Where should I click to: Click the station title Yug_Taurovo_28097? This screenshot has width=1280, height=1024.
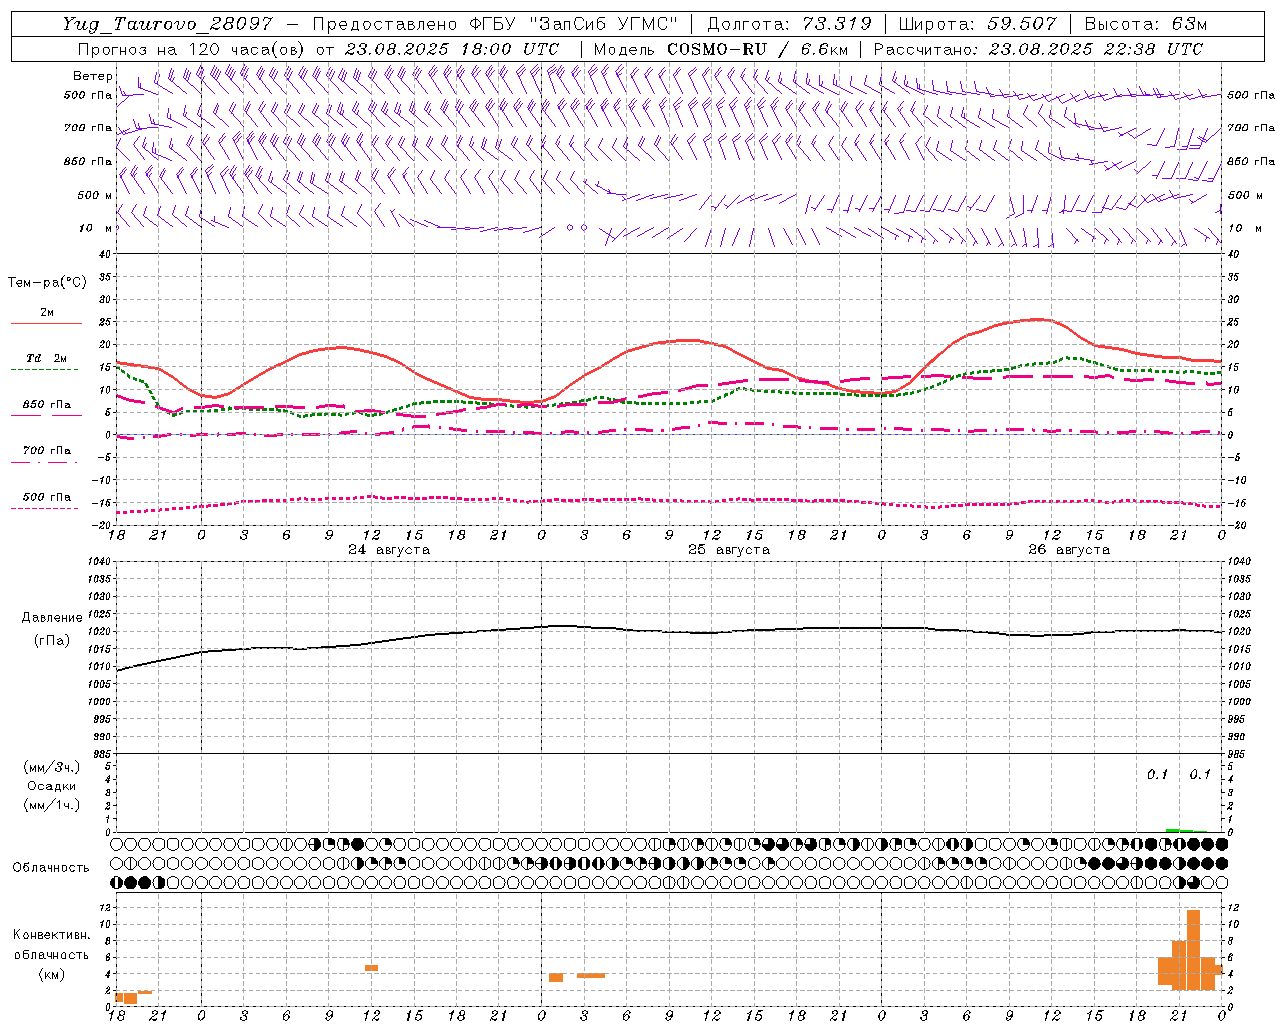point(166,24)
